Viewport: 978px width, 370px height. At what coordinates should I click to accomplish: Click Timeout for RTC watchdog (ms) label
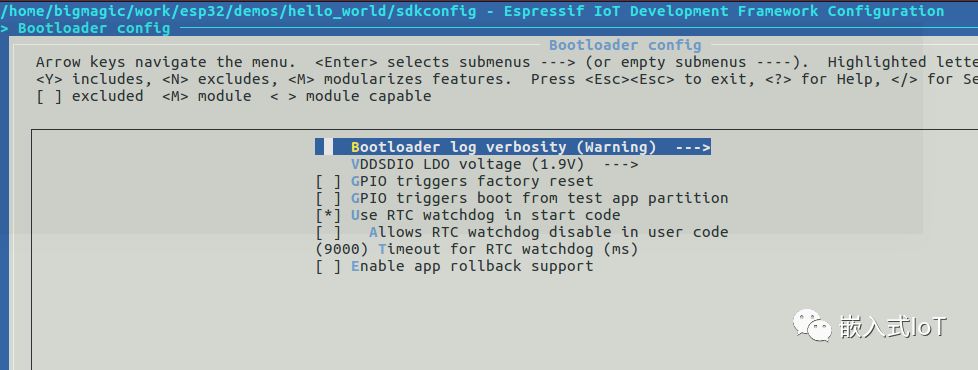508,249
